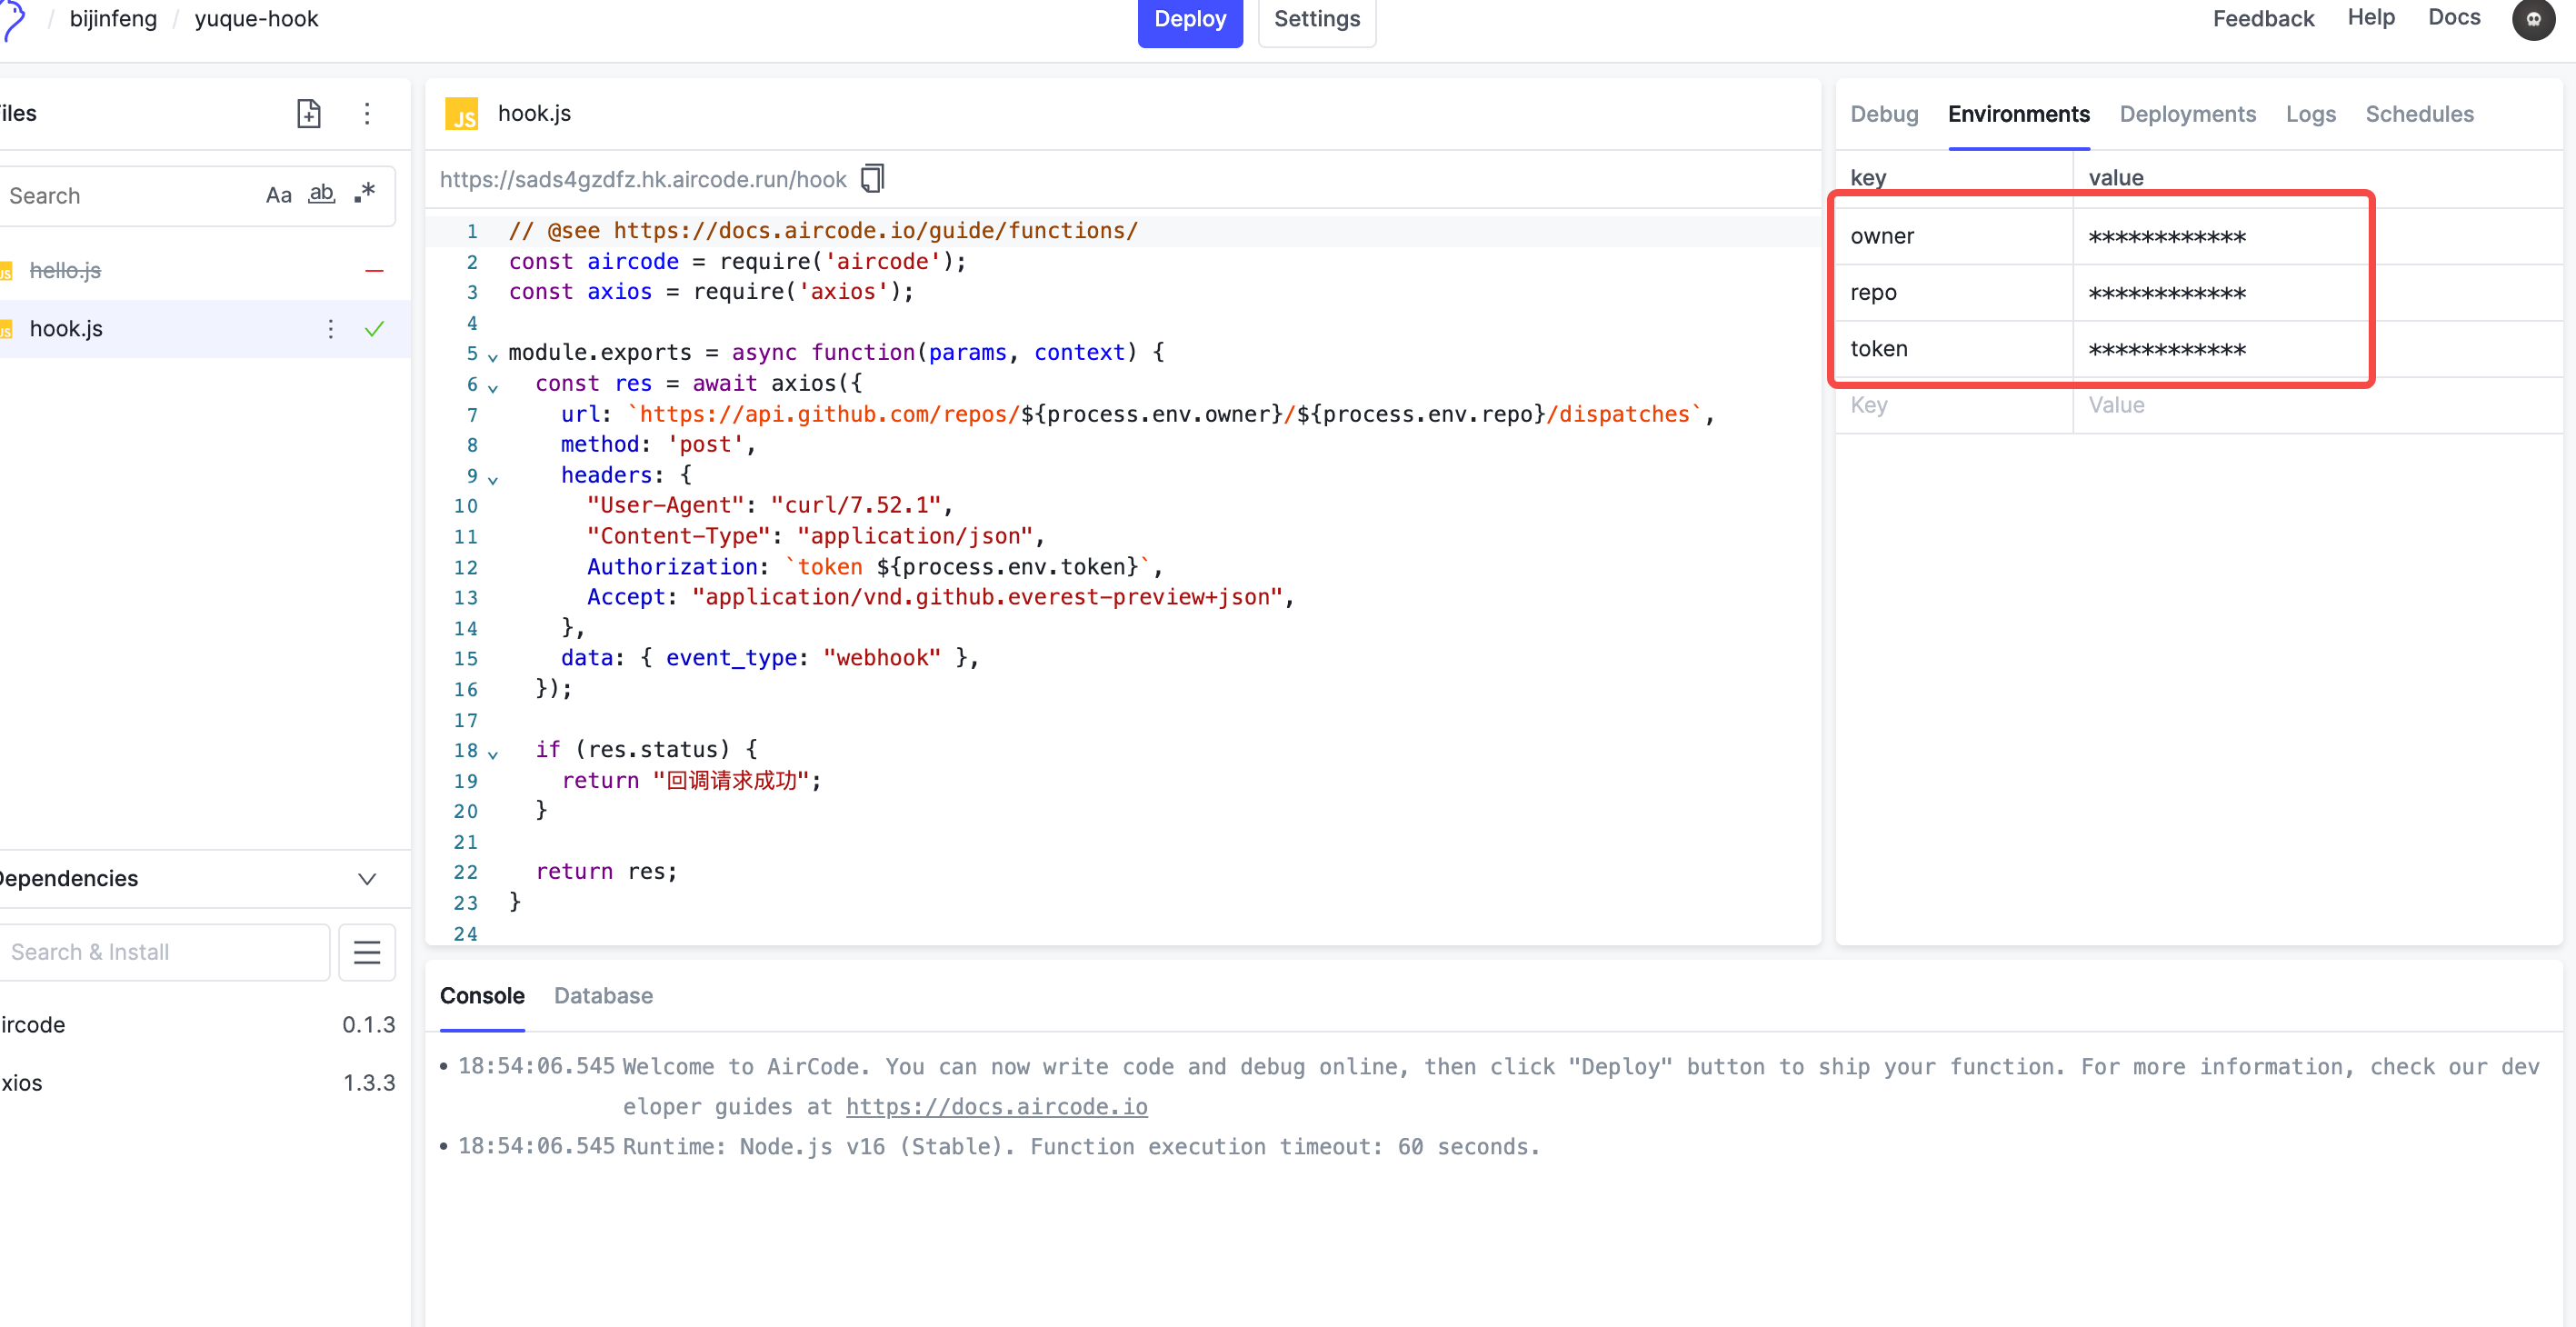
Task: Open the Database tab
Action: click(603, 996)
